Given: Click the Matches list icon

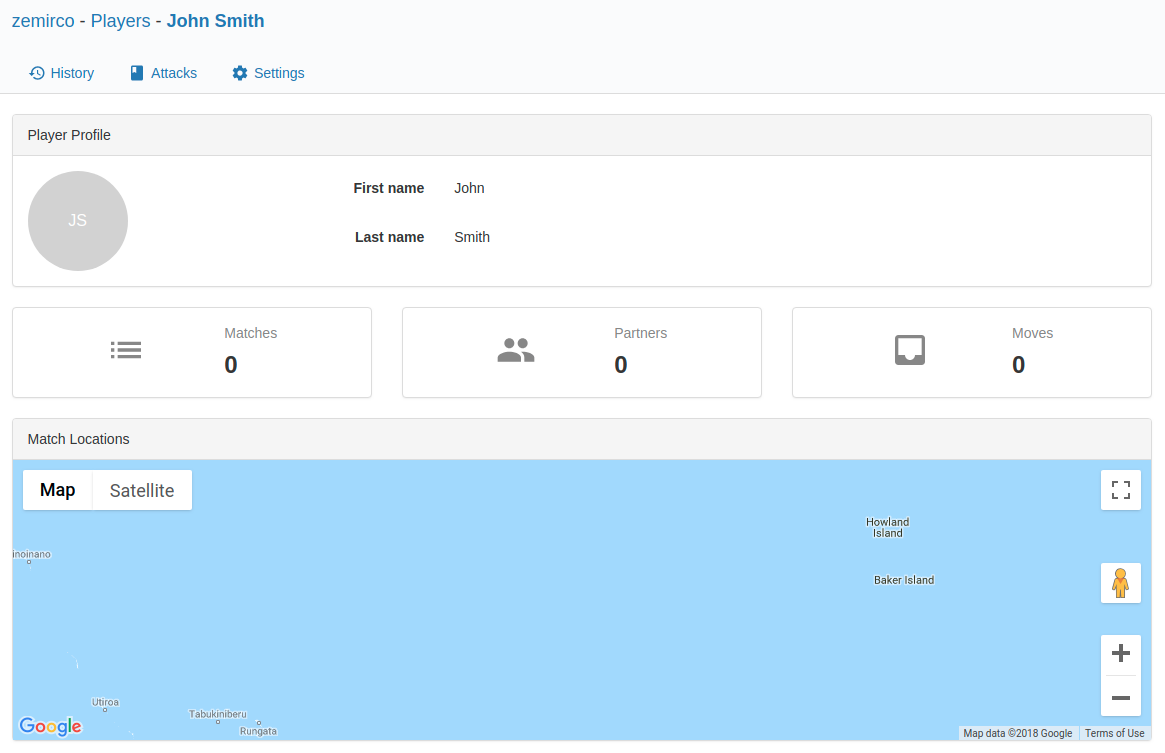Looking at the screenshot, I should tap(126, 350).
